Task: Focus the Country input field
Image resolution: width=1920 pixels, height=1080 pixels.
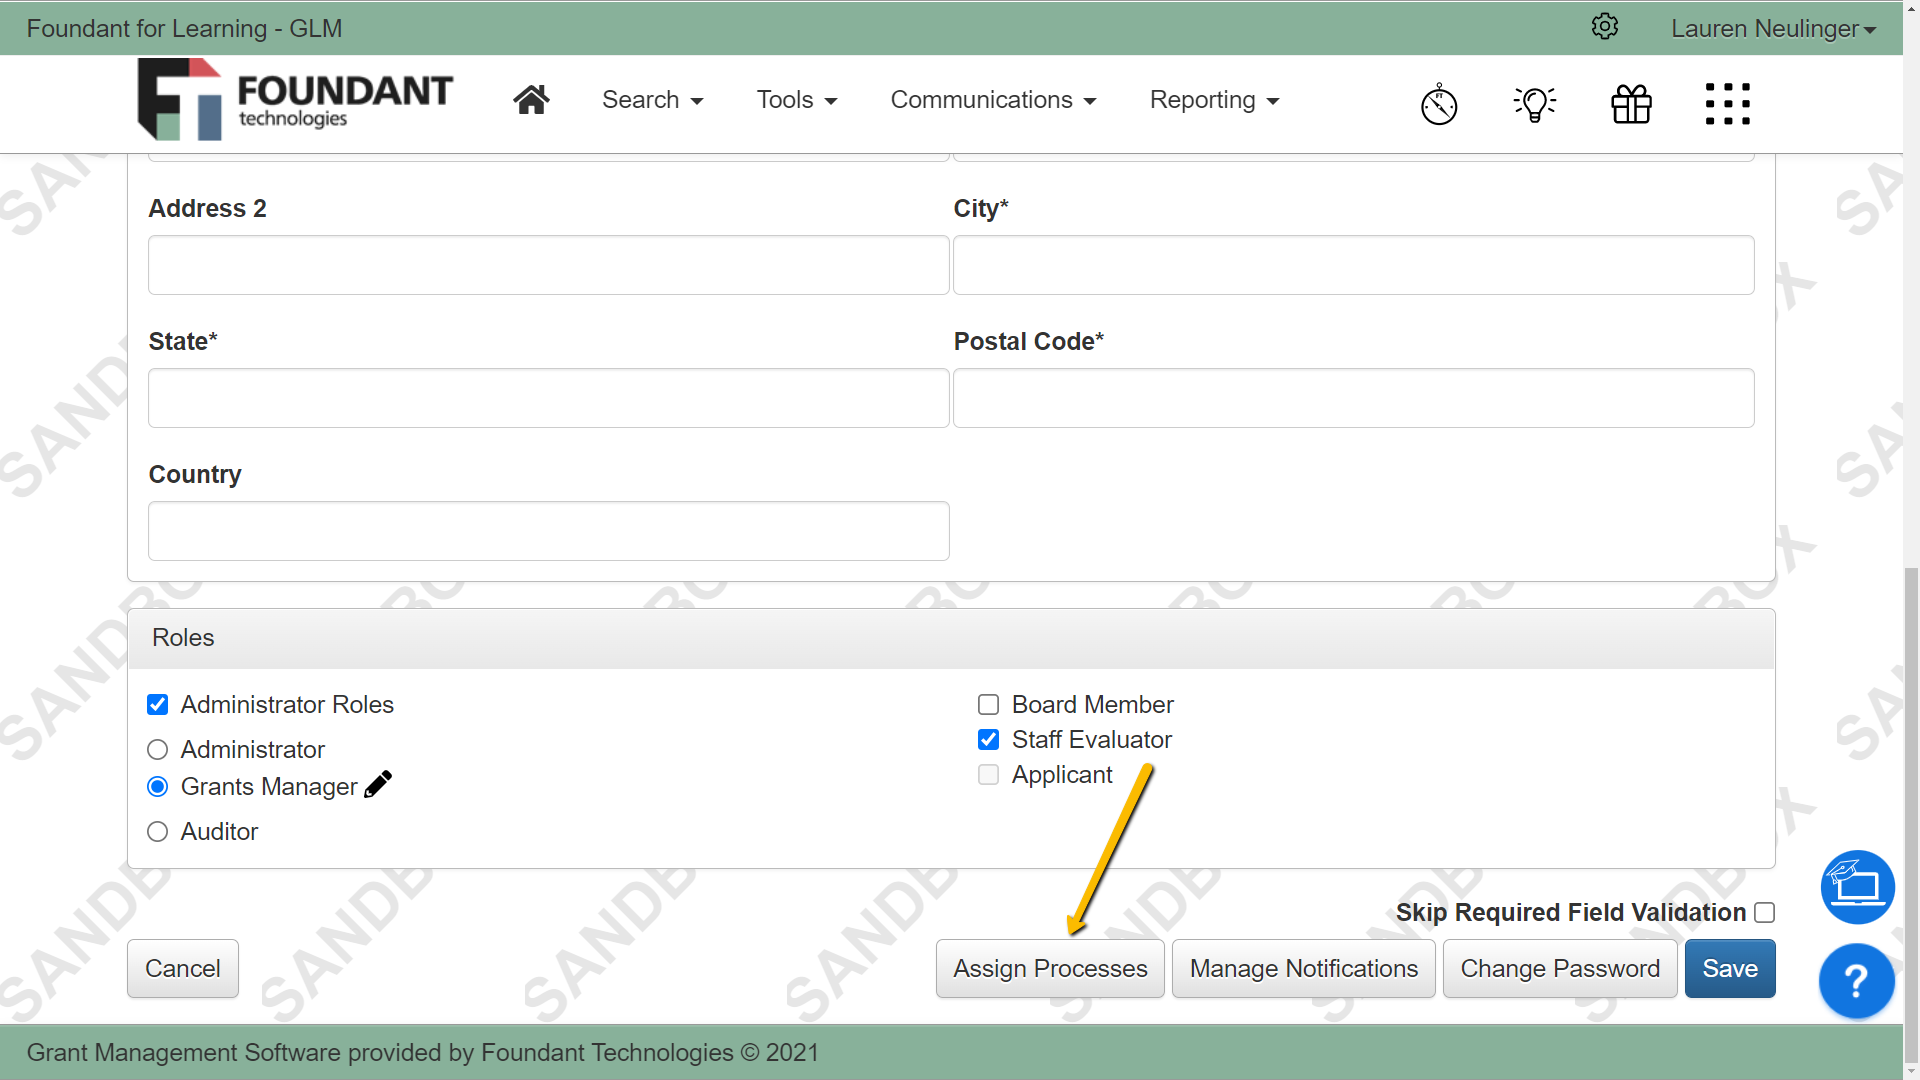Action: click(548, 531)
